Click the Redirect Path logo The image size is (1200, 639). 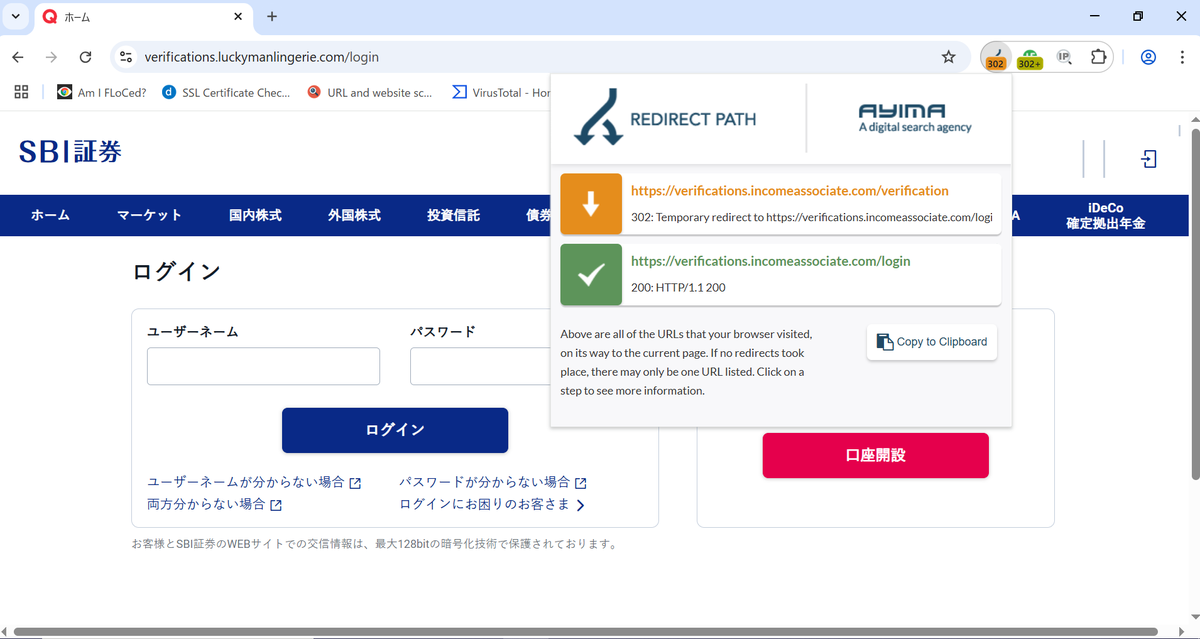[x=664, y=118]
